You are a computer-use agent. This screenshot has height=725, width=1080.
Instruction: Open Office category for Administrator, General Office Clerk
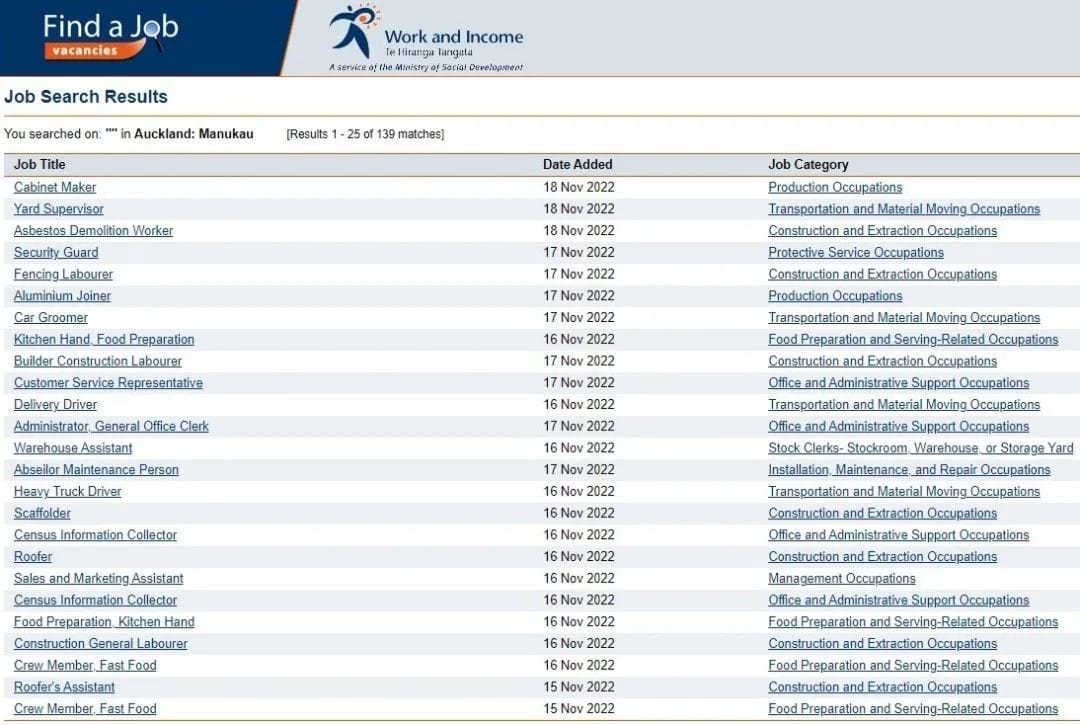[x=898, y=426]
